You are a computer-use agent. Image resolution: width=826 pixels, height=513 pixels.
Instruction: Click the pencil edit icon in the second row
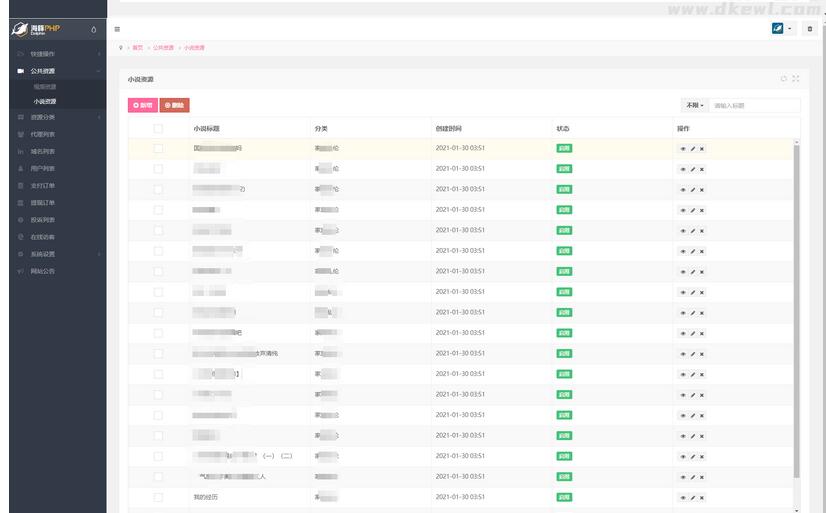point(692,169)
